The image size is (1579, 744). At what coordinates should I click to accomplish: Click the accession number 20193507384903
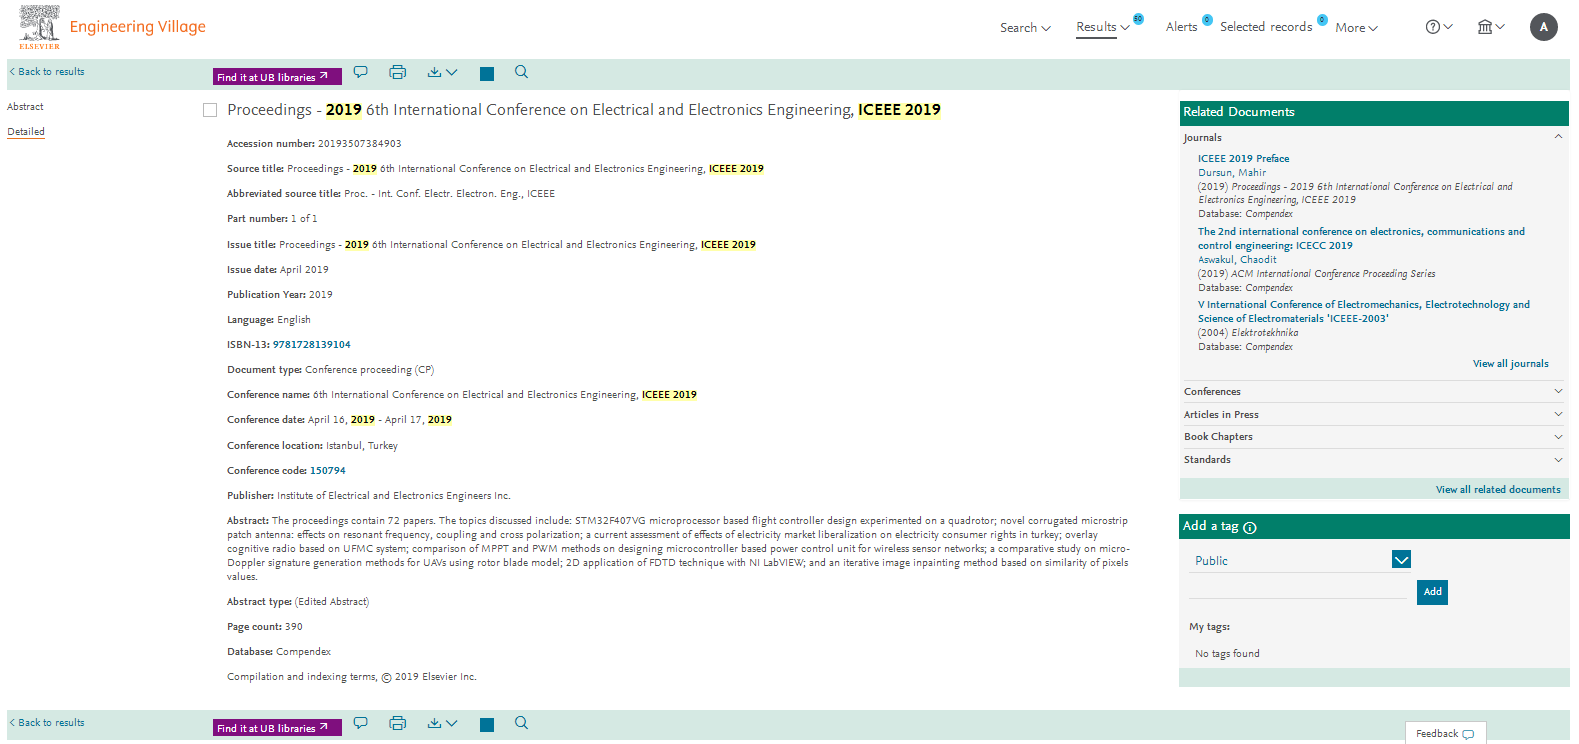click(x=360, y=144)
